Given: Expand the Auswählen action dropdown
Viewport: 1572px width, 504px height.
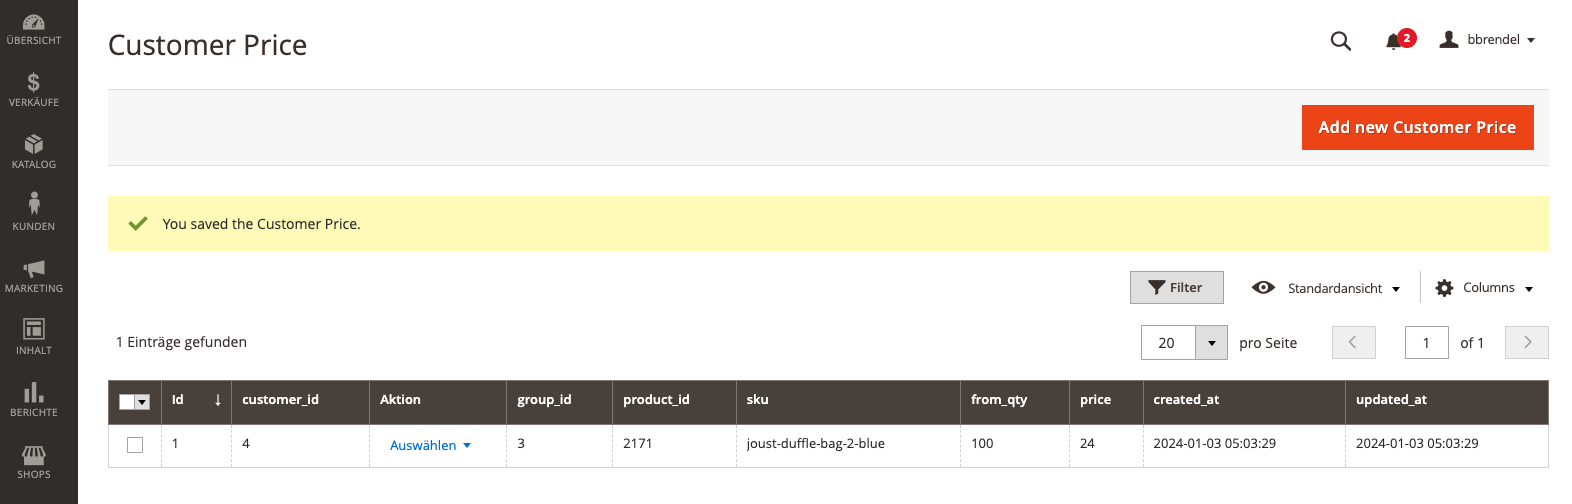Looking at the screenshot, I should pos(430,446).
